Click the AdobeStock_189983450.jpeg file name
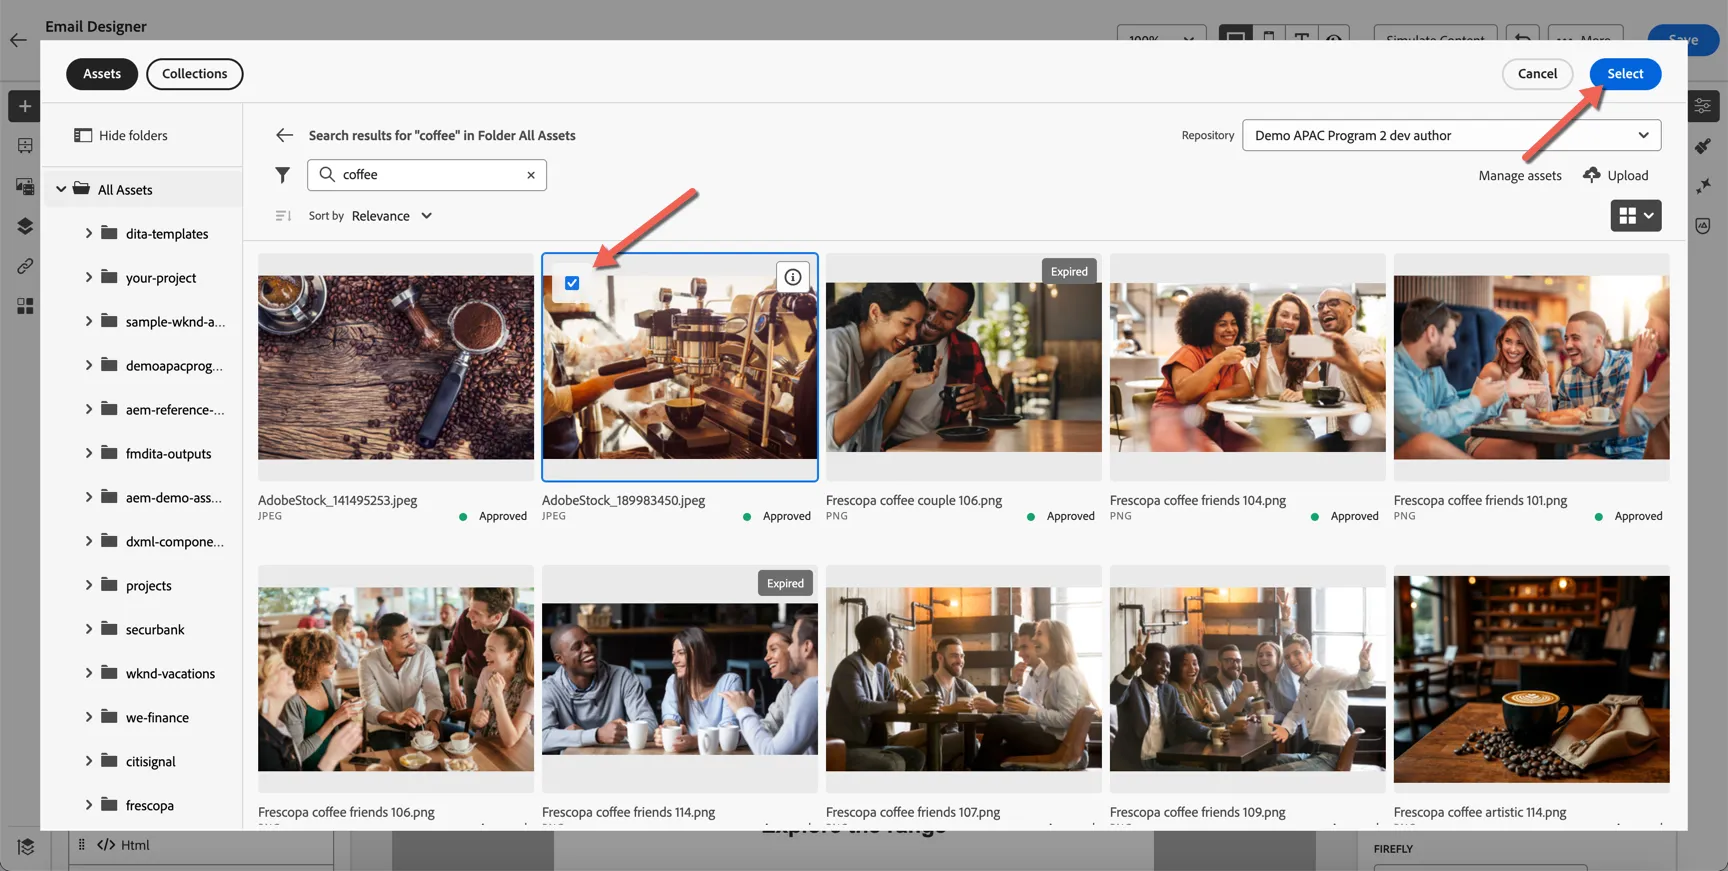 point(623,500)
